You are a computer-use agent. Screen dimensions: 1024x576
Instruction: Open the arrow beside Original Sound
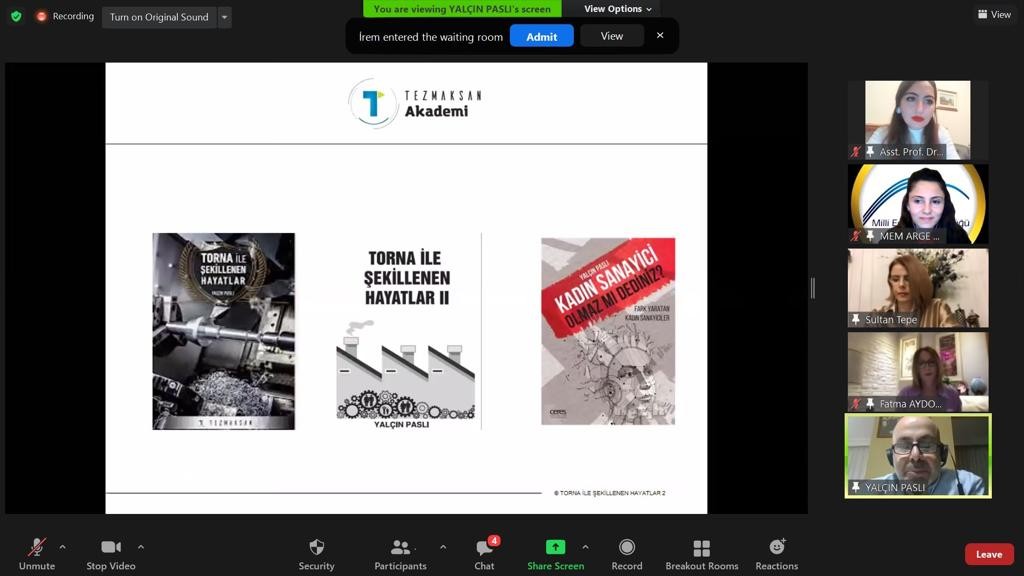224,17
